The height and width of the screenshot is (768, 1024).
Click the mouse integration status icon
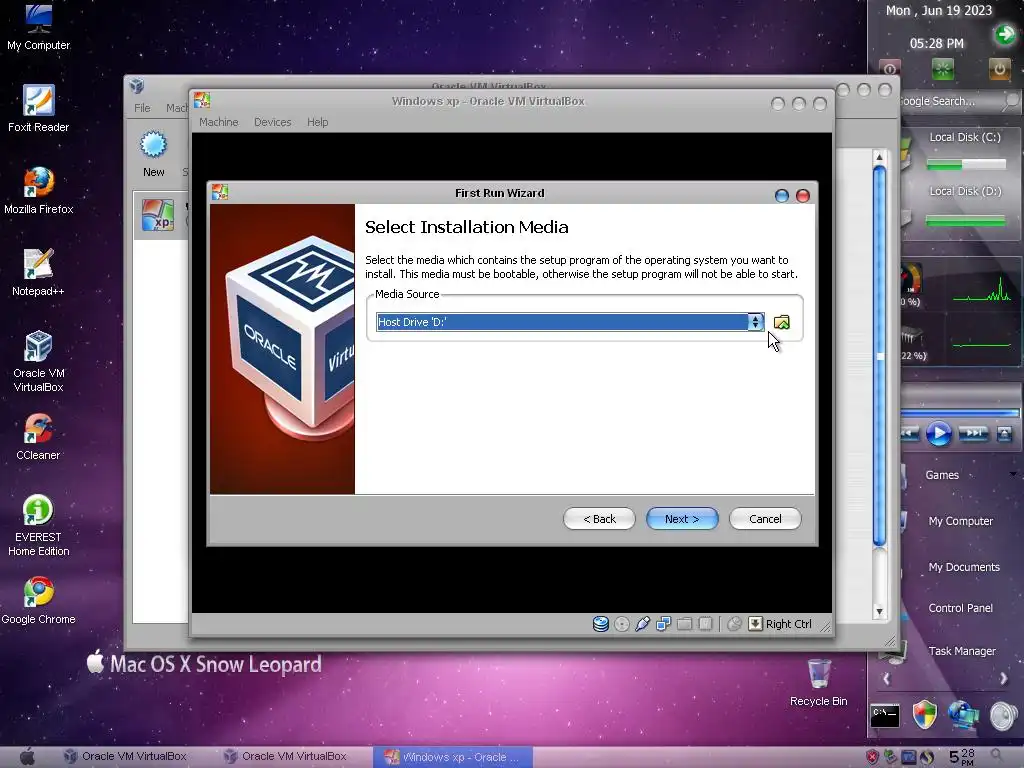(x=734, y=624)
